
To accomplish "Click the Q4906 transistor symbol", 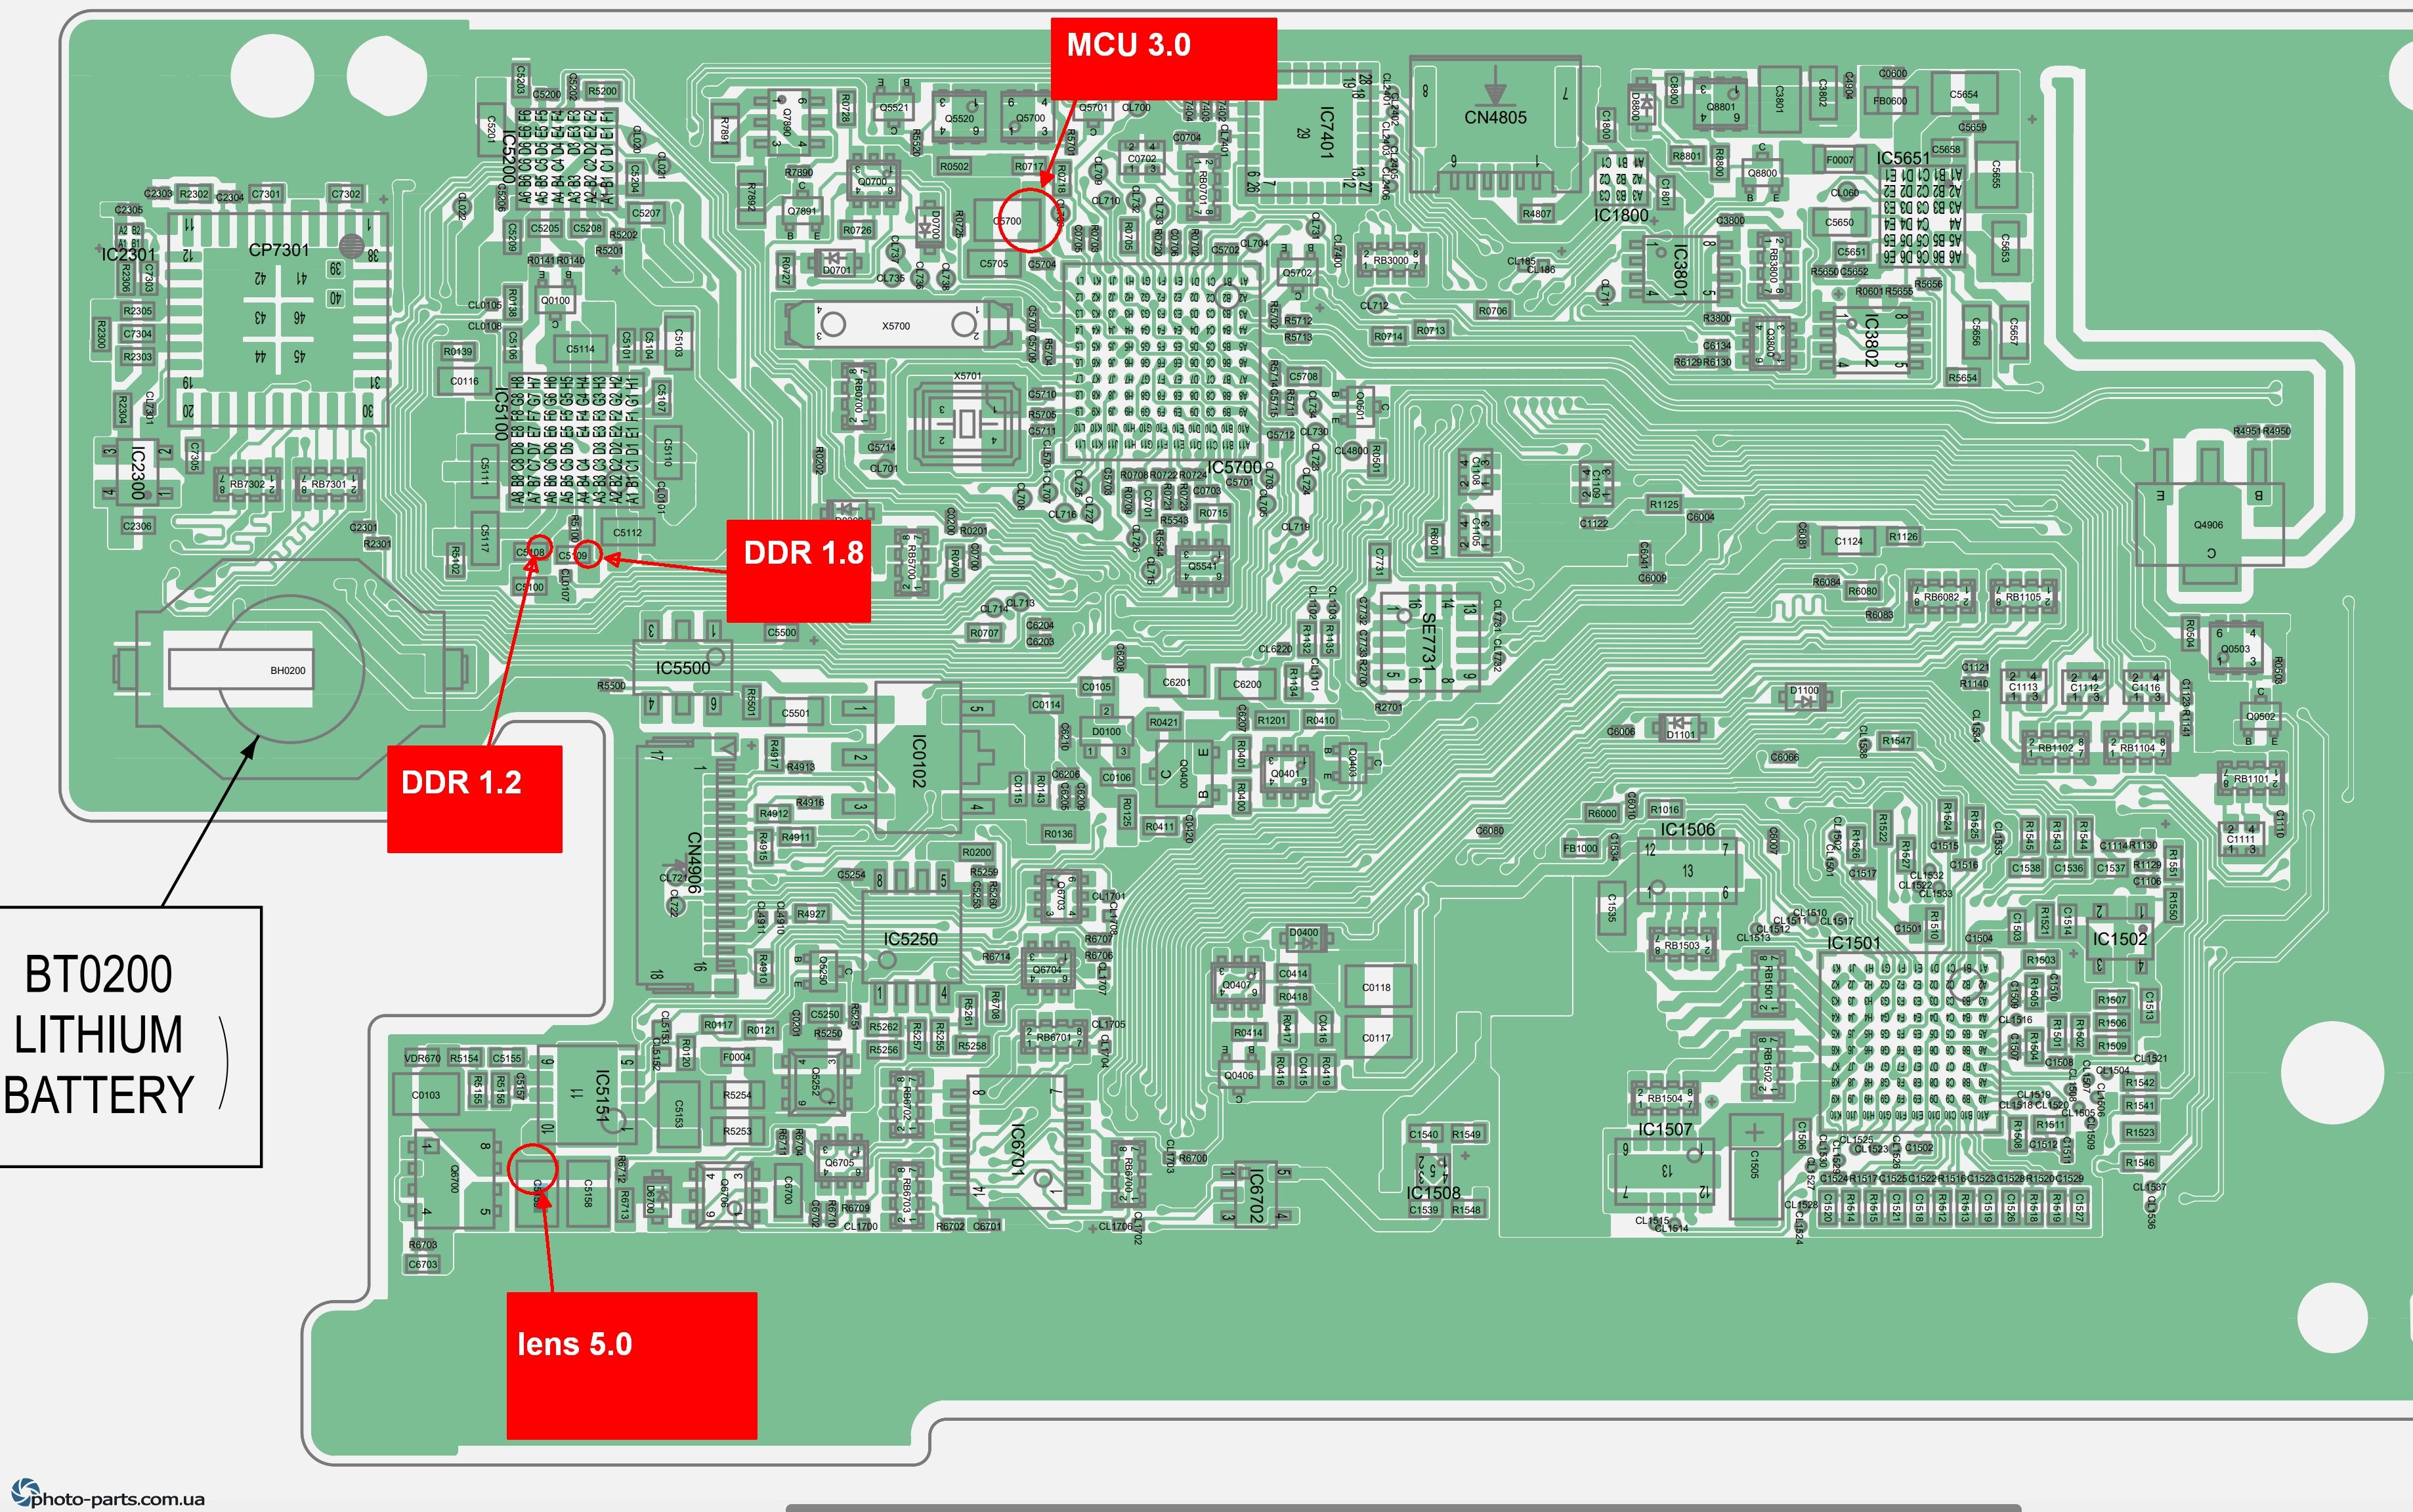I will (x=2208, y=525).
